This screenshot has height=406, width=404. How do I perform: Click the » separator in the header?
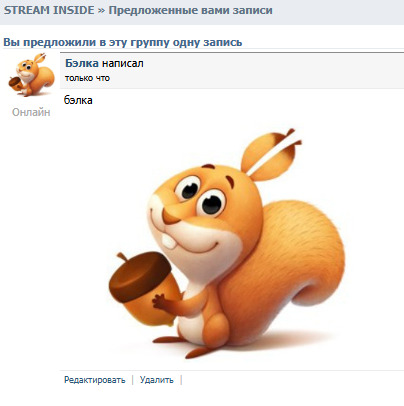click(101, 11)
